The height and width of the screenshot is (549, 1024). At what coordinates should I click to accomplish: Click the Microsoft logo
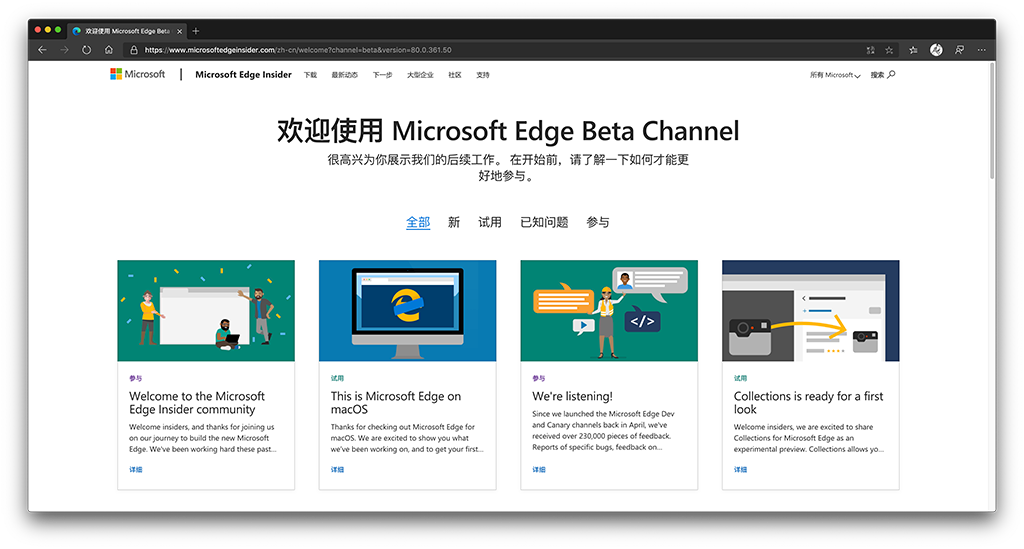coord(138,74)
